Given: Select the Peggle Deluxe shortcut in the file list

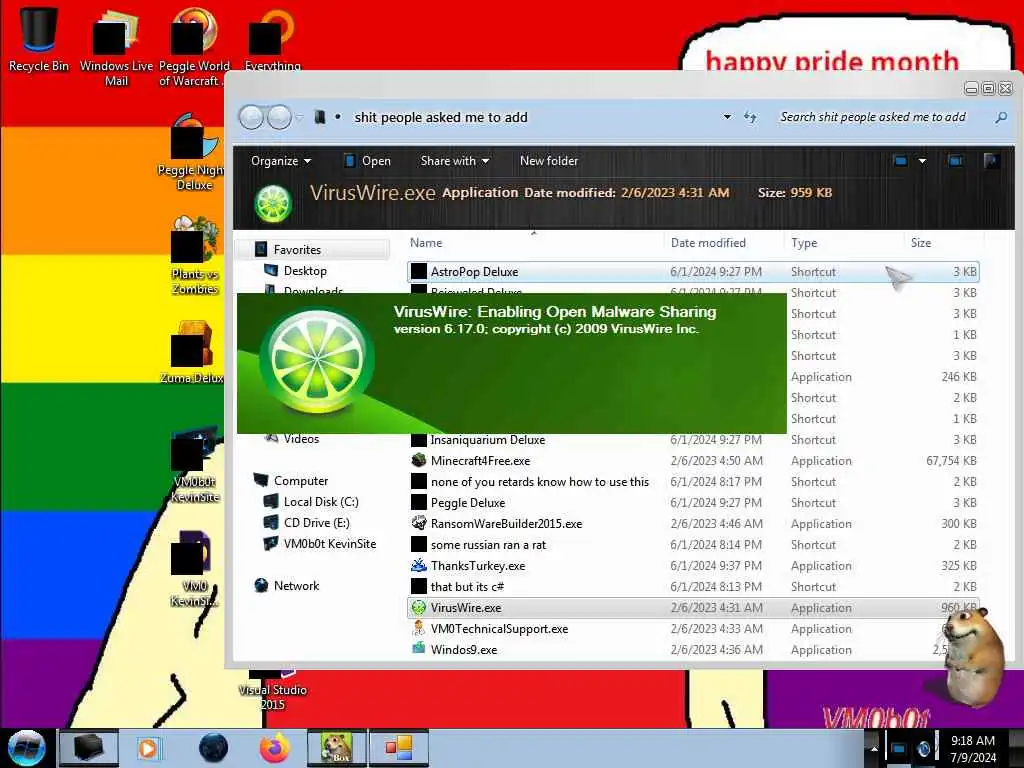Looking at the screenshot, I should (693, 503).
